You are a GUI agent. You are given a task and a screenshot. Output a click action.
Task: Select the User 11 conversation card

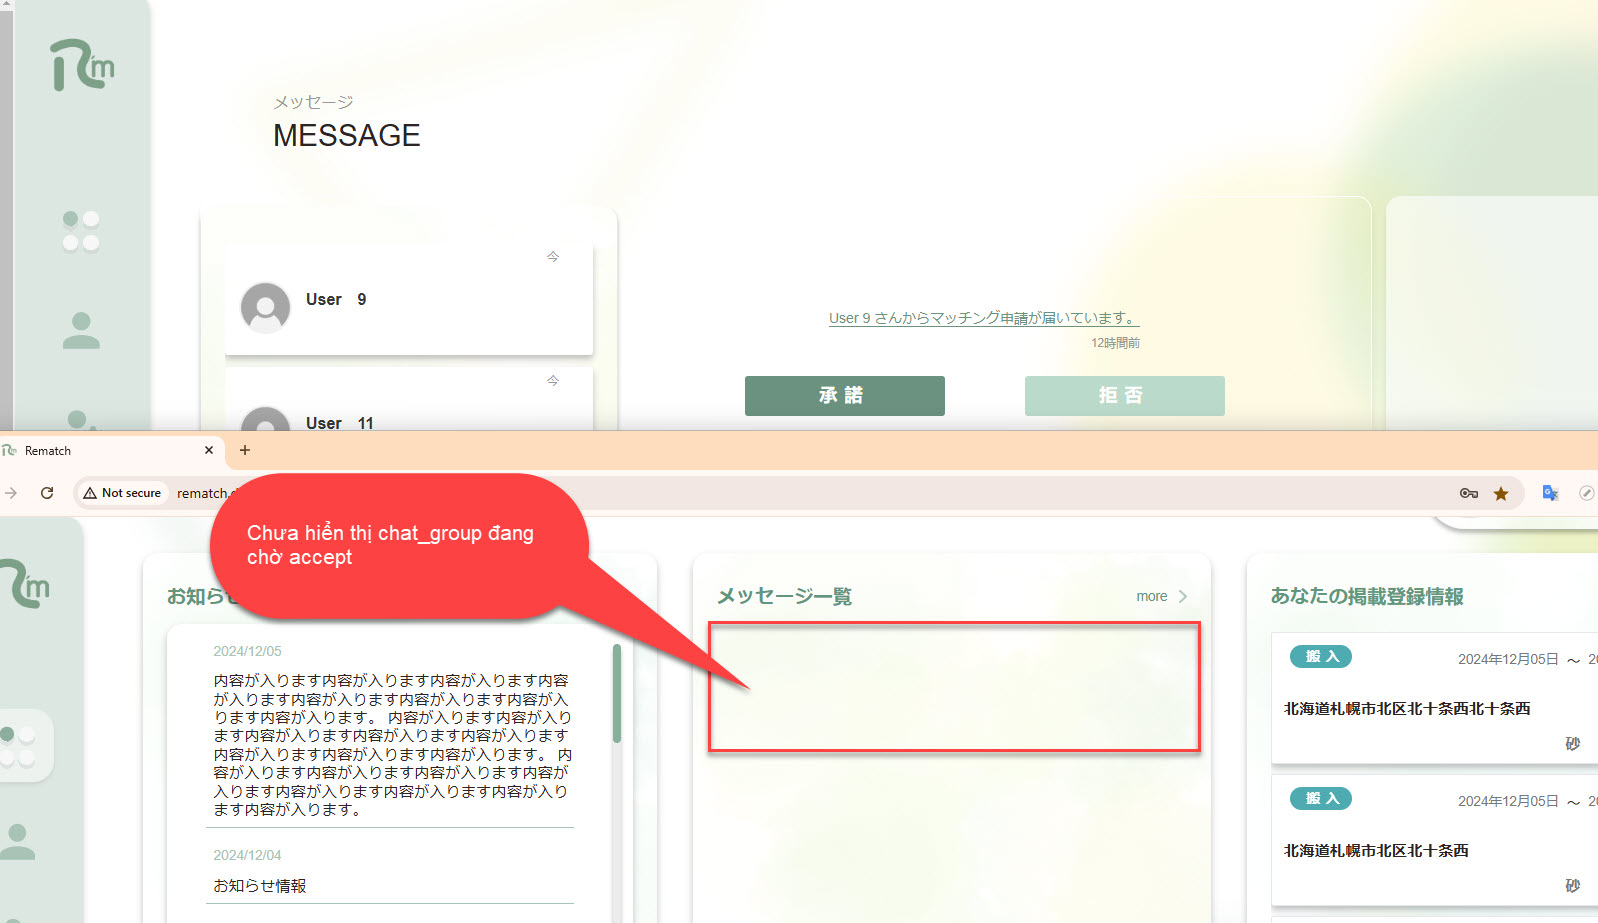408,410
